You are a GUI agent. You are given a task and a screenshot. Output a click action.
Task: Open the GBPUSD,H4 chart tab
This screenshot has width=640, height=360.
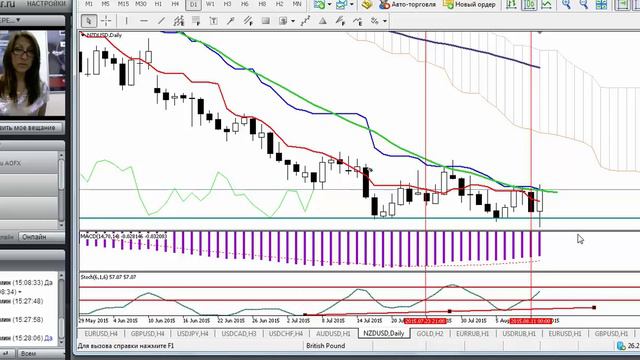(147, 333)
